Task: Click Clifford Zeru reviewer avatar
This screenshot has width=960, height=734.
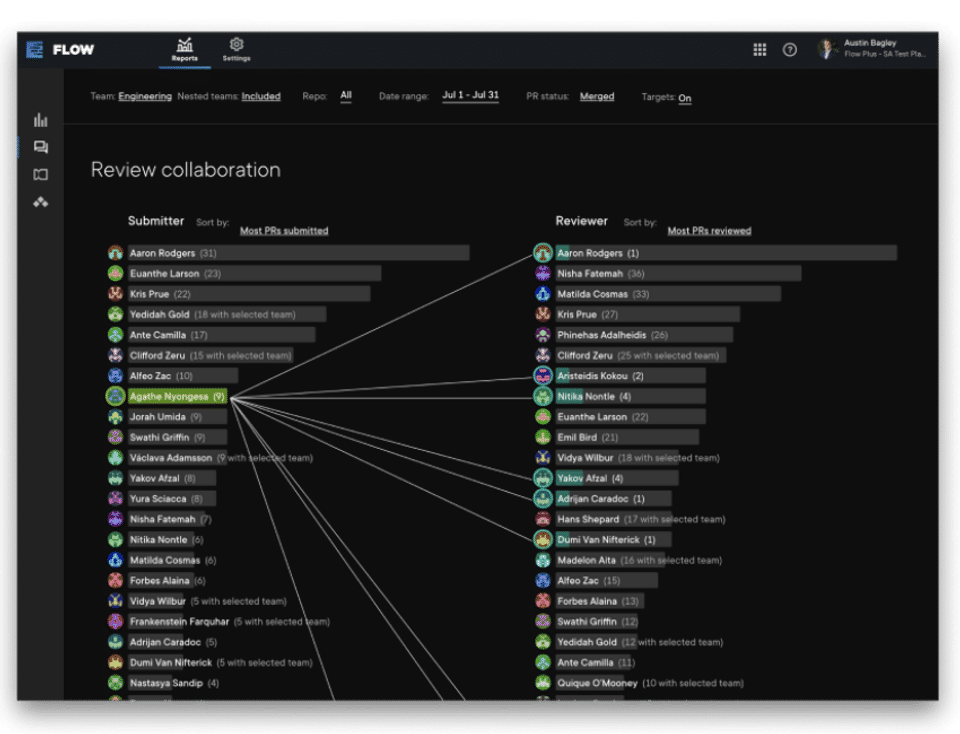Action: [x=542, y=356]
